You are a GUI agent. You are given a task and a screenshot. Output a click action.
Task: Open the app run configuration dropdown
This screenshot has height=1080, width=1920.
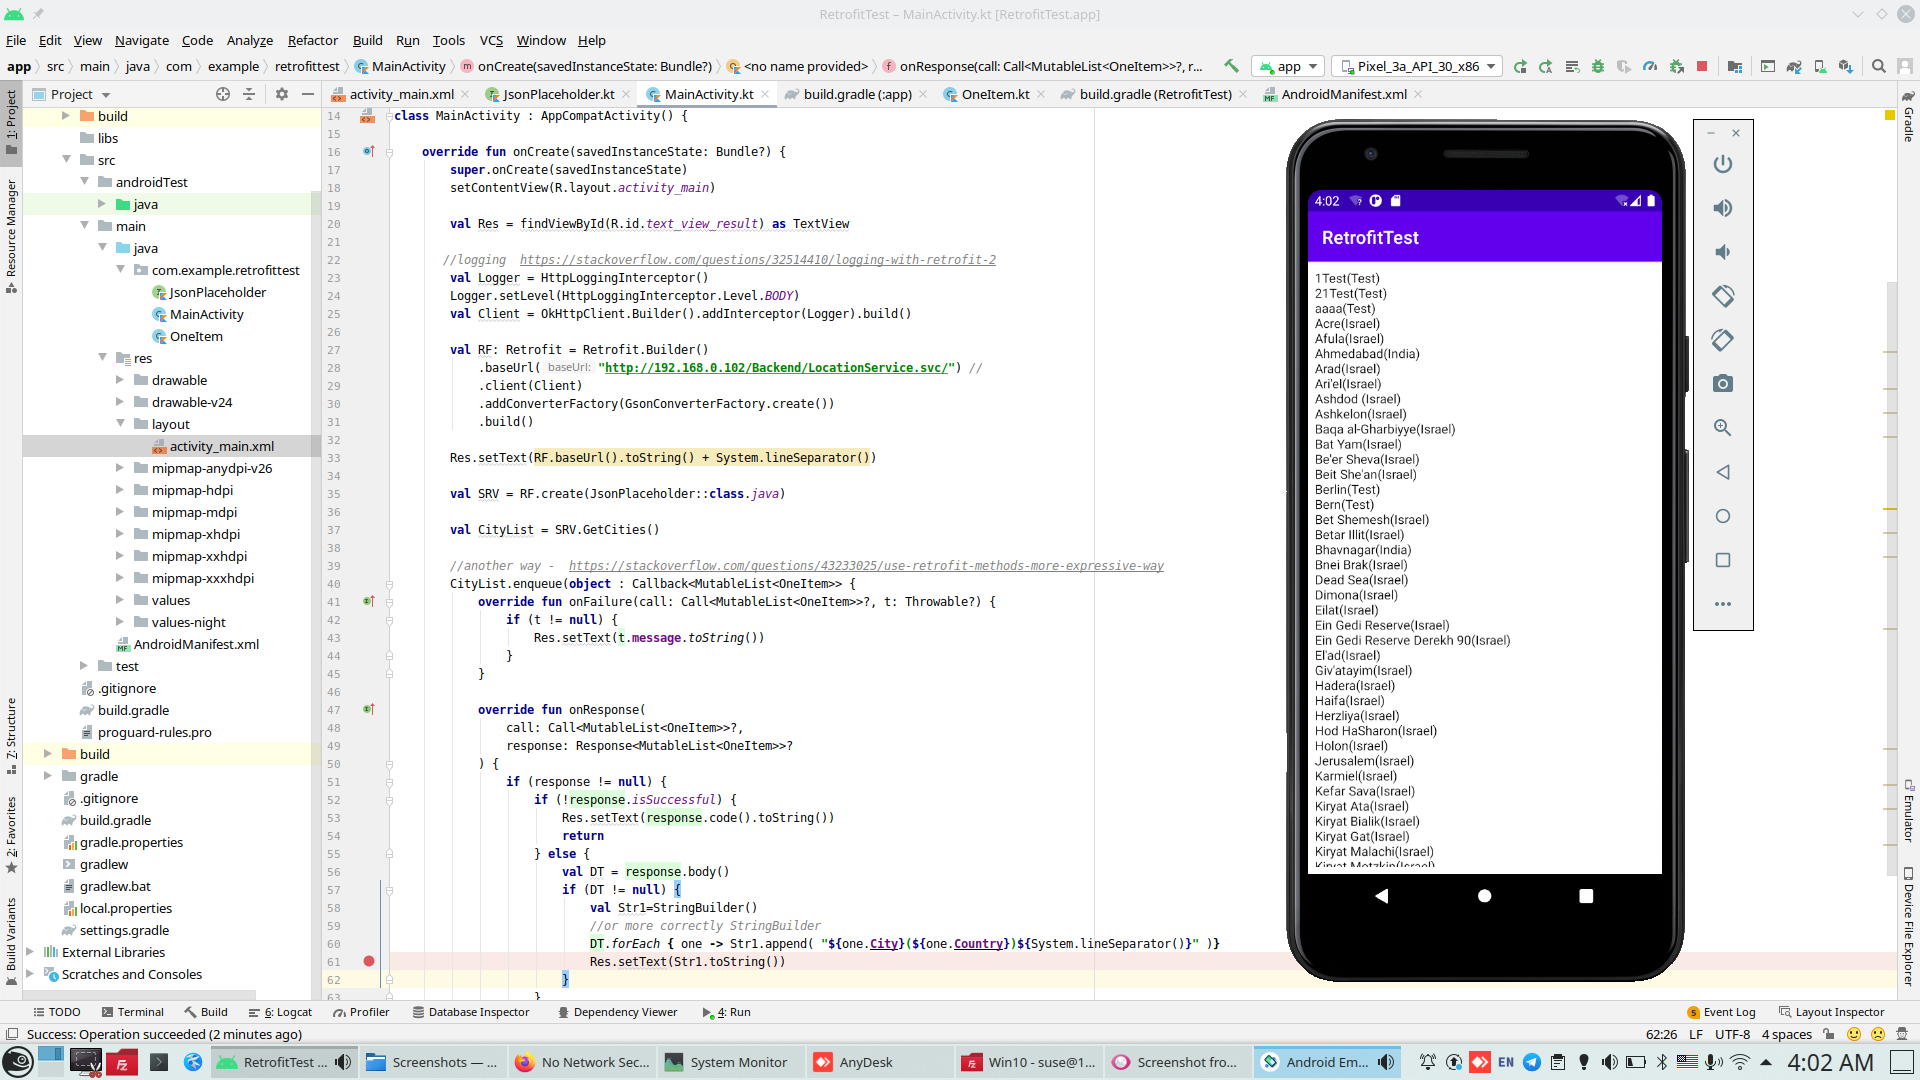[x=1289, y=66]
